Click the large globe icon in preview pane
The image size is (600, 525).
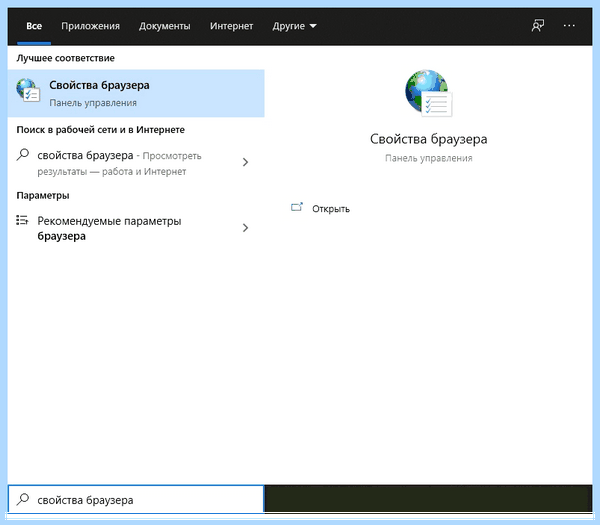(x=429, y=93)
